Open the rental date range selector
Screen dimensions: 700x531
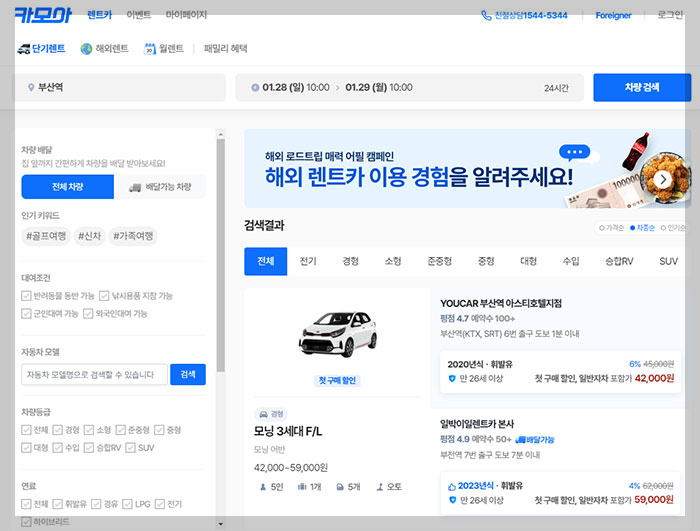pos(409,88)
